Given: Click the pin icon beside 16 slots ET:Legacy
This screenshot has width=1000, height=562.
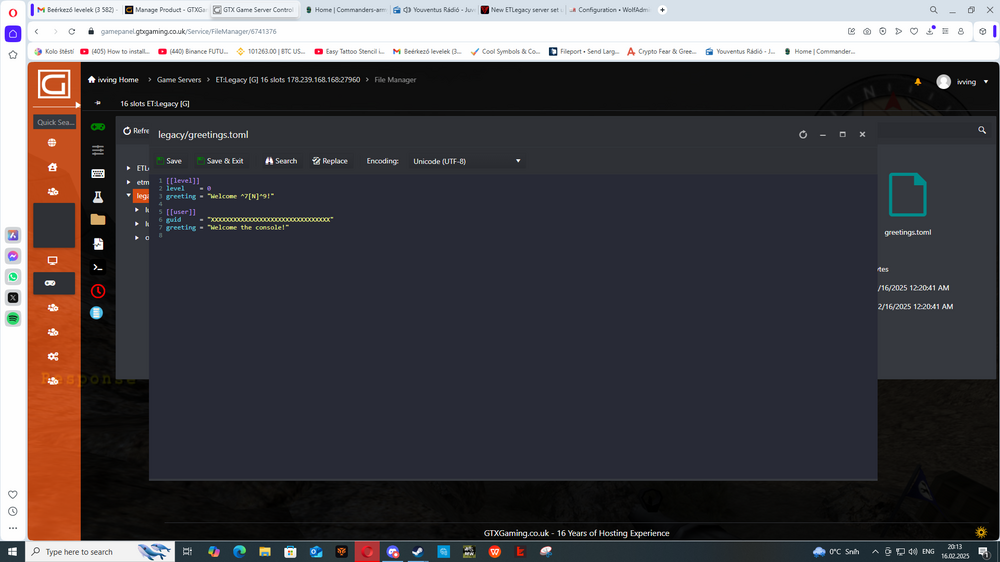Looking at the screenshot, I should pyautogui.click(x=98, y=103).
